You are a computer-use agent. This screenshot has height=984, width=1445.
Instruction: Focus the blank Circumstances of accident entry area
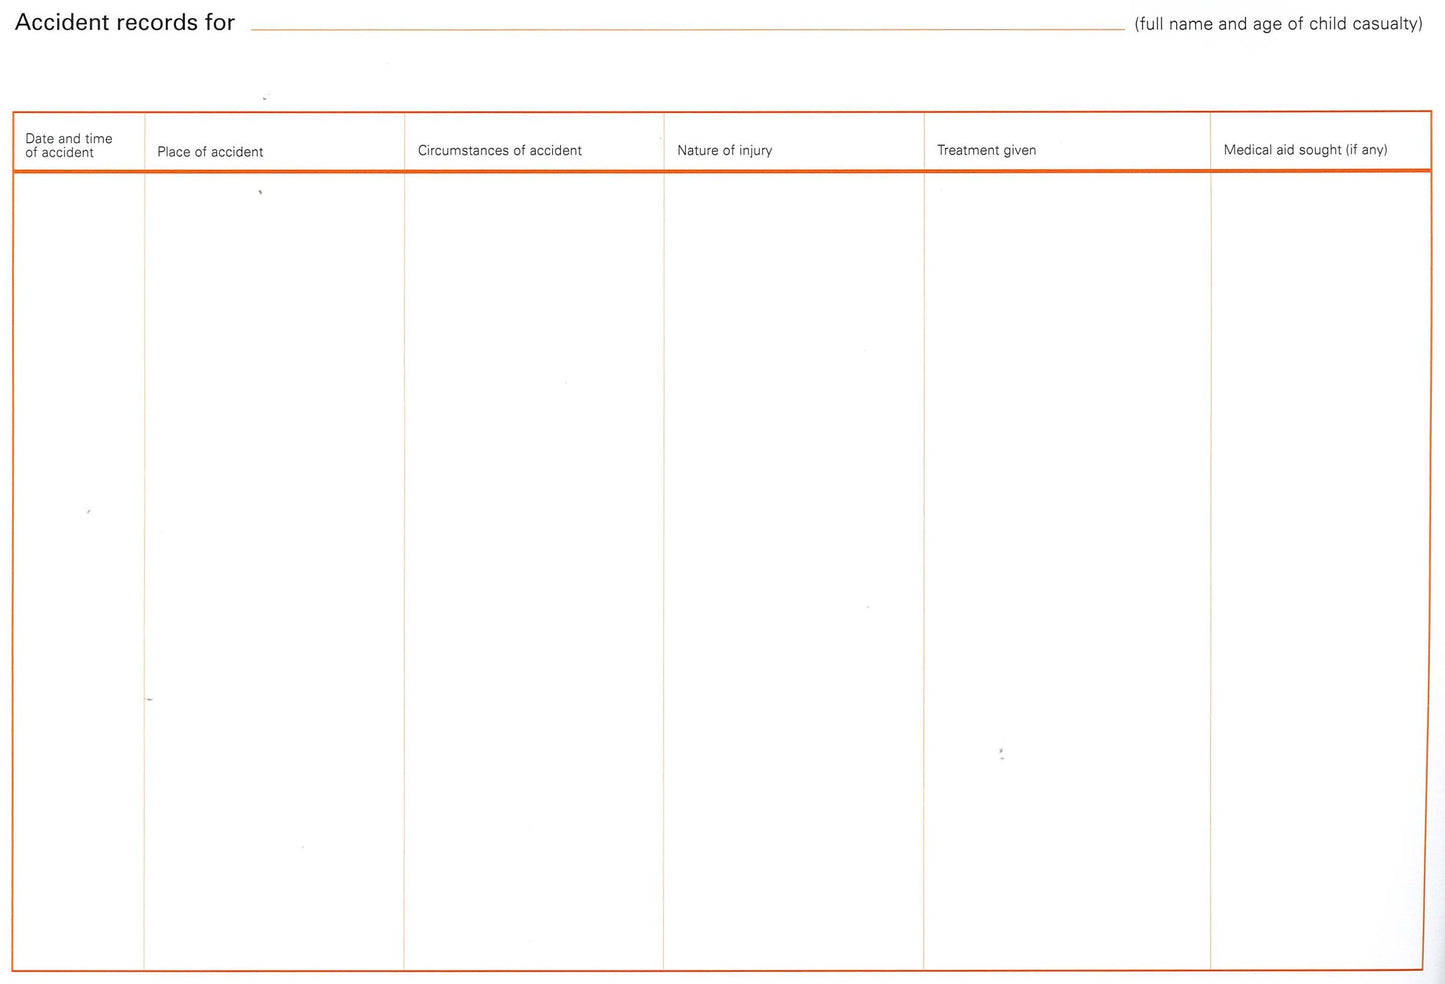534,570
